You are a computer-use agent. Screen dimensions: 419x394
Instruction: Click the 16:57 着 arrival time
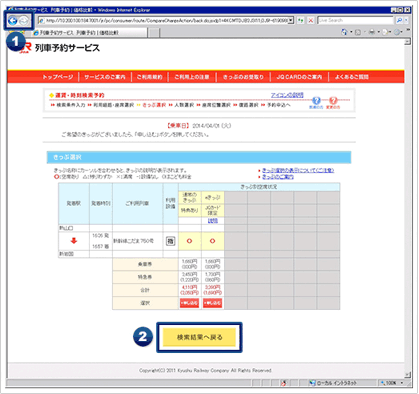100,247
